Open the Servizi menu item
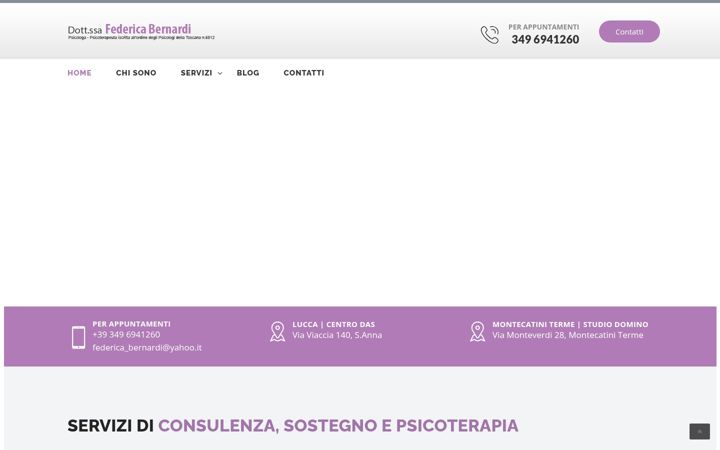 pyautogui.click(x=196, y=73)
